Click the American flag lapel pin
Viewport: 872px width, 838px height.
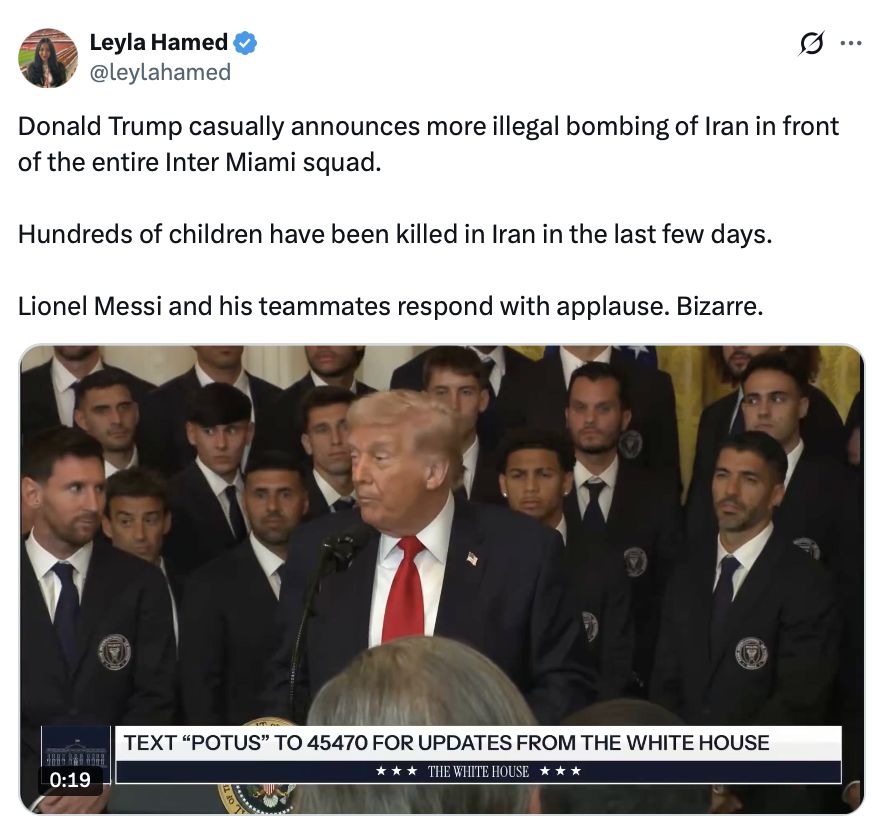(472, 558)
